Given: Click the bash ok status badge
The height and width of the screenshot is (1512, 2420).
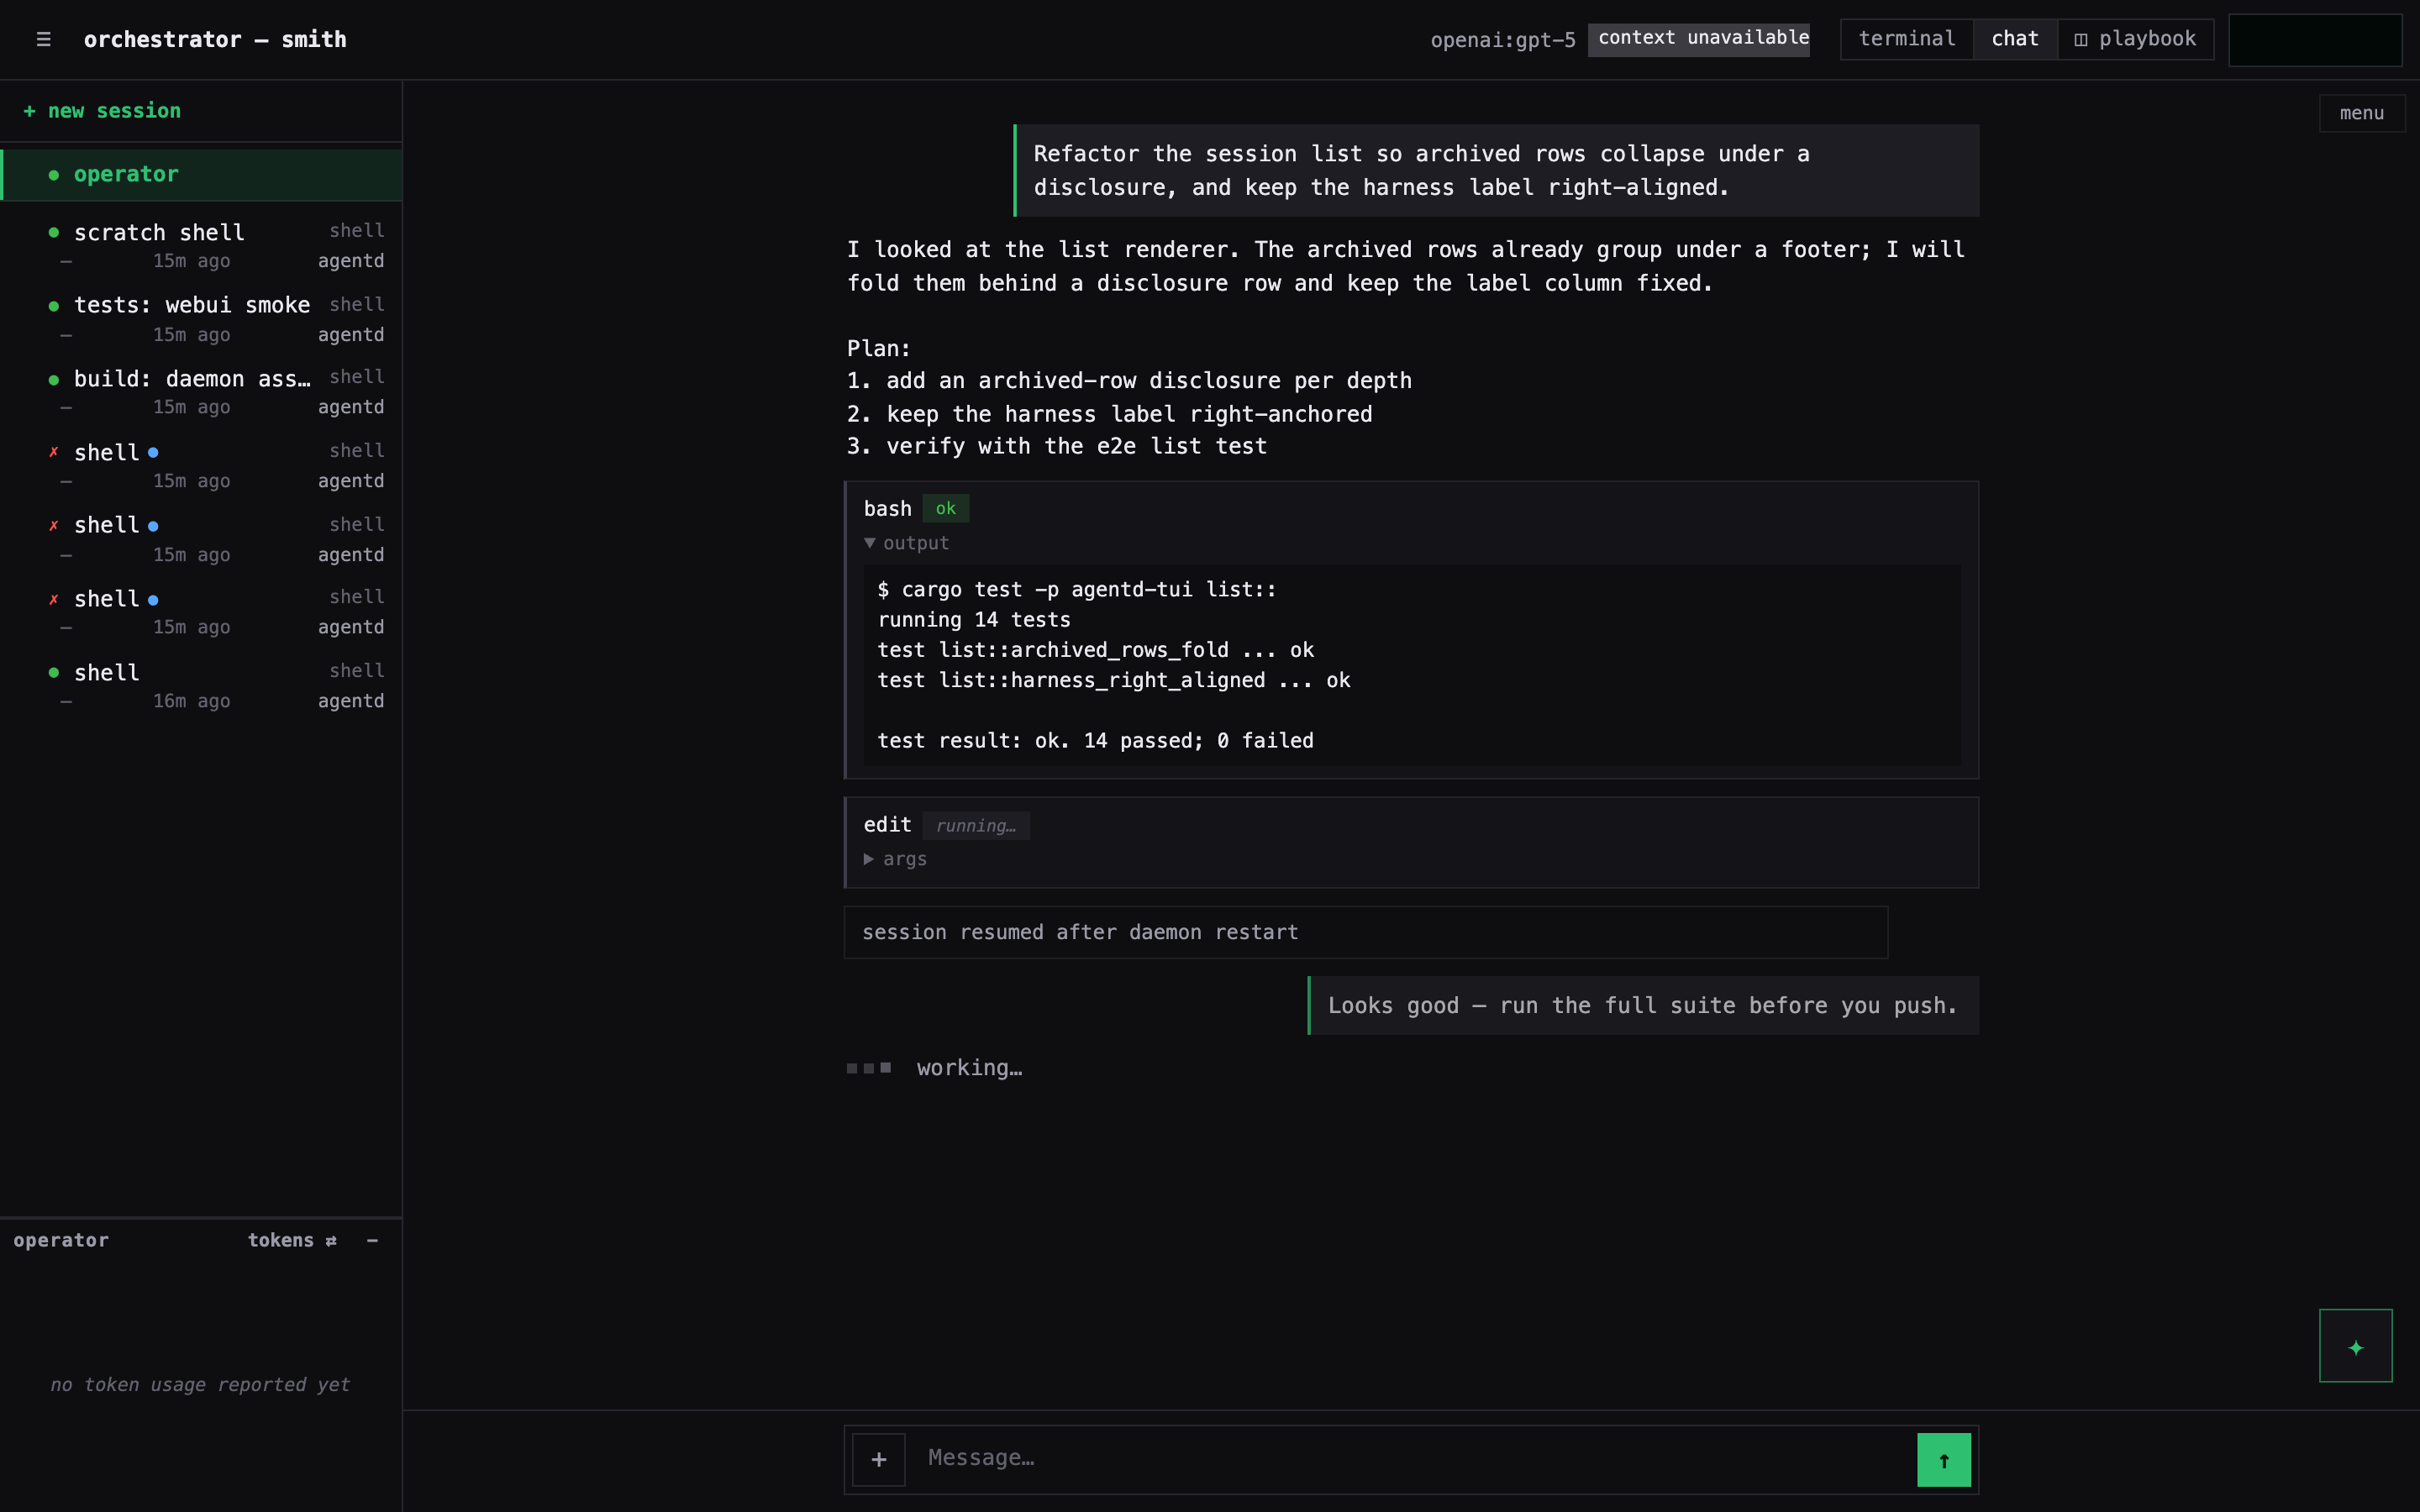Looking at the screenshot, I should (945, 508).
